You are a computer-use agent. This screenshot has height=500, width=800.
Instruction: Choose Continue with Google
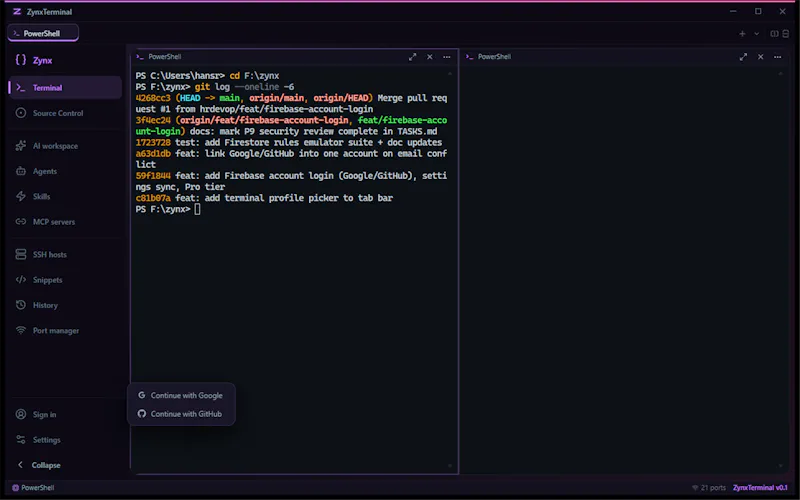(x=181, y=395)
